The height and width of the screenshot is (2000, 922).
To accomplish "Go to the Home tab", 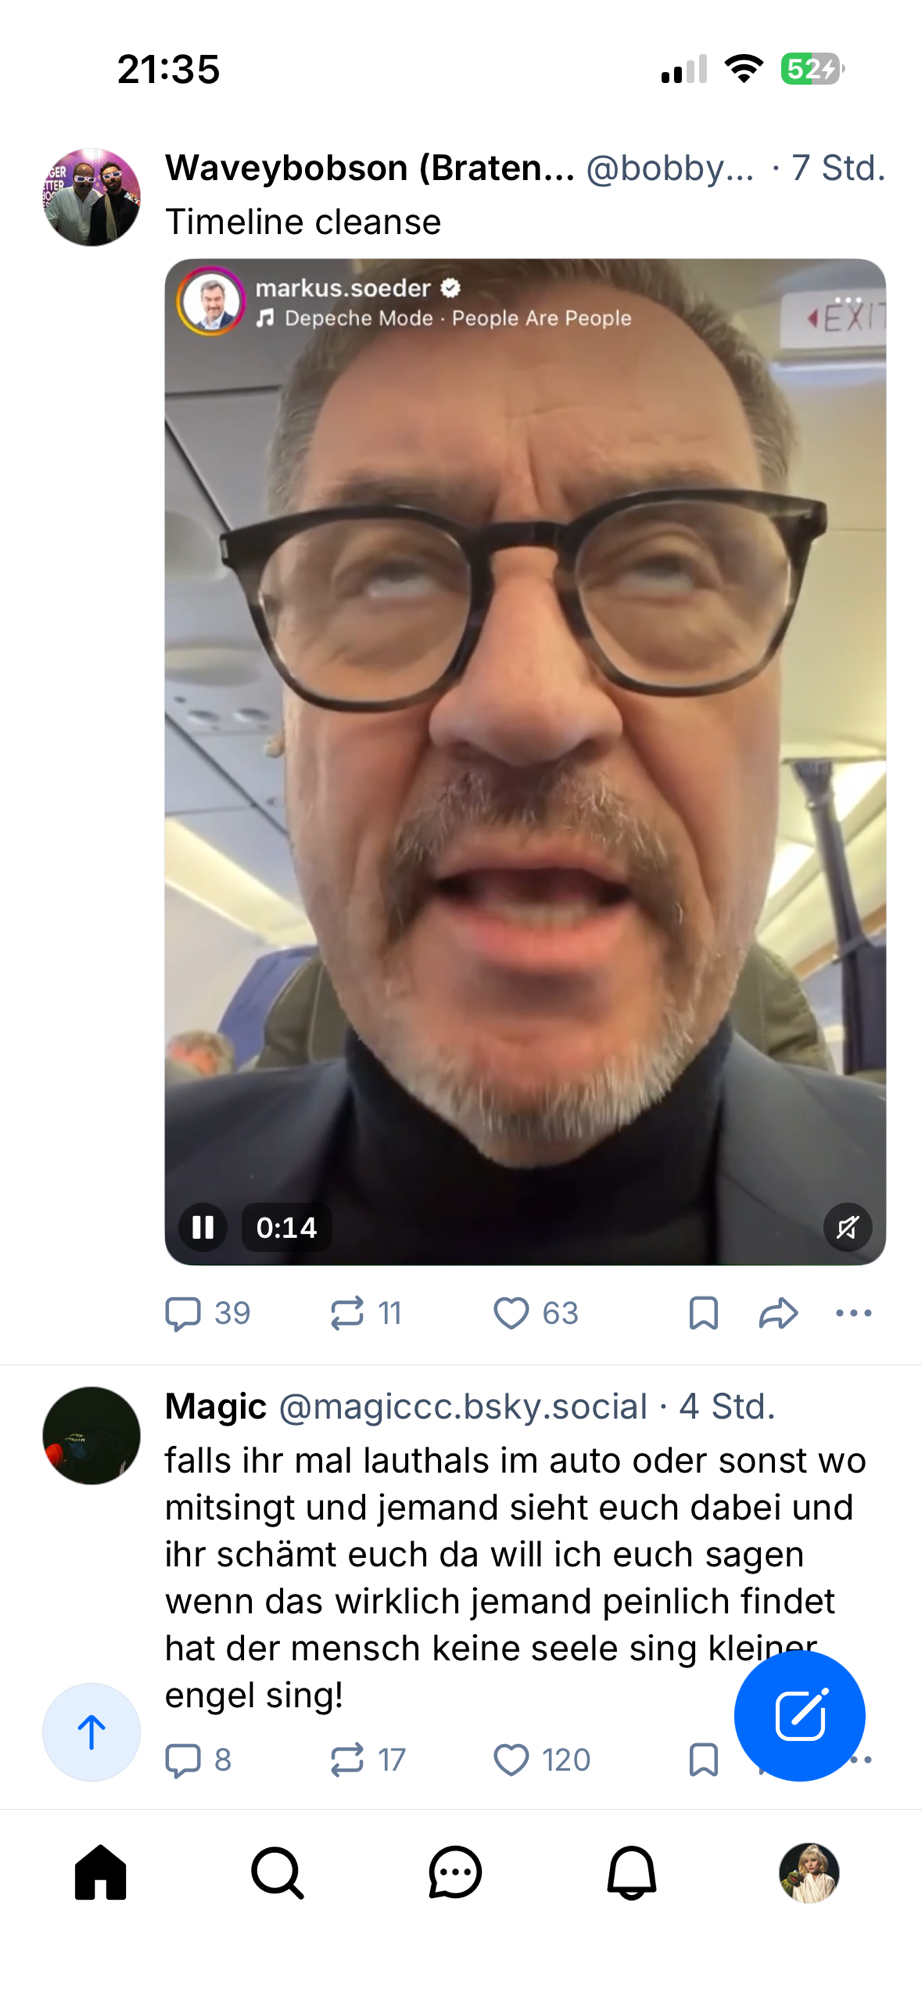I will click(101, 1872).
